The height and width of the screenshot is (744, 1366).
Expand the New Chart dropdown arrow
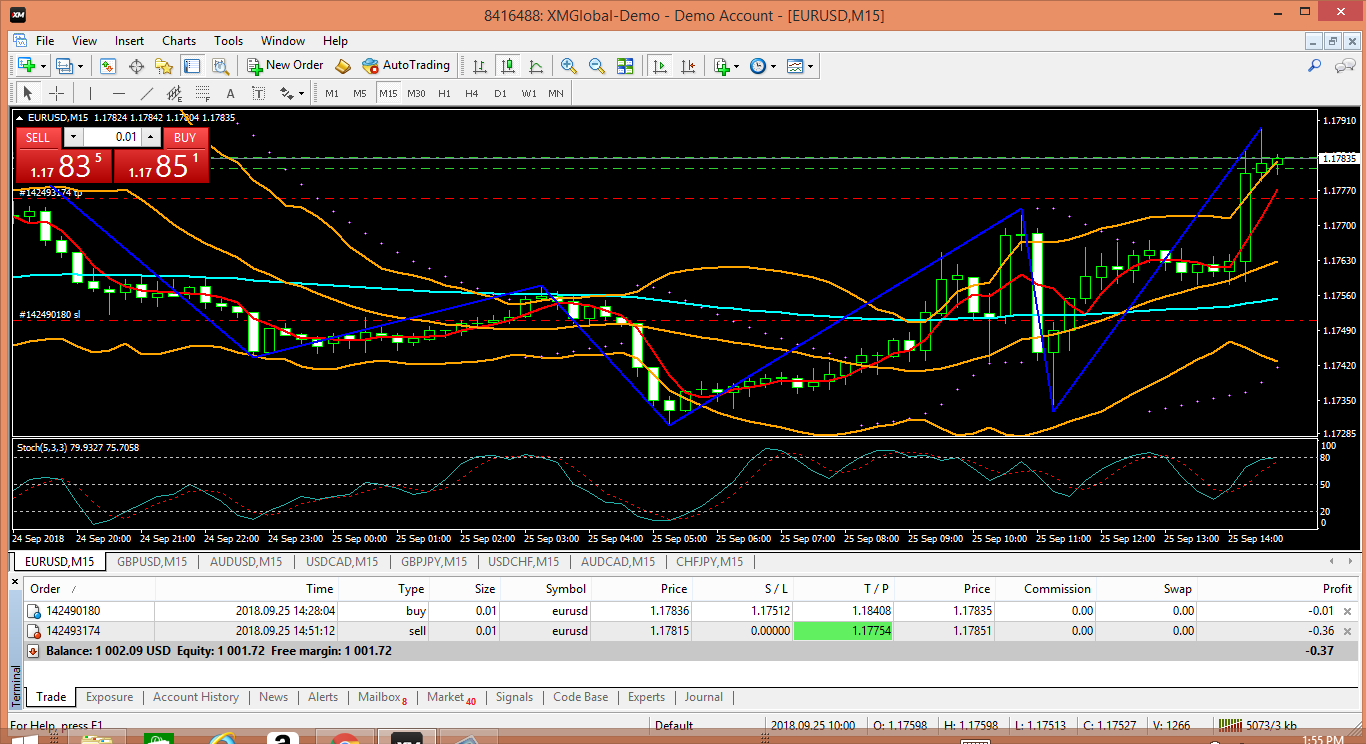[44, 66]
